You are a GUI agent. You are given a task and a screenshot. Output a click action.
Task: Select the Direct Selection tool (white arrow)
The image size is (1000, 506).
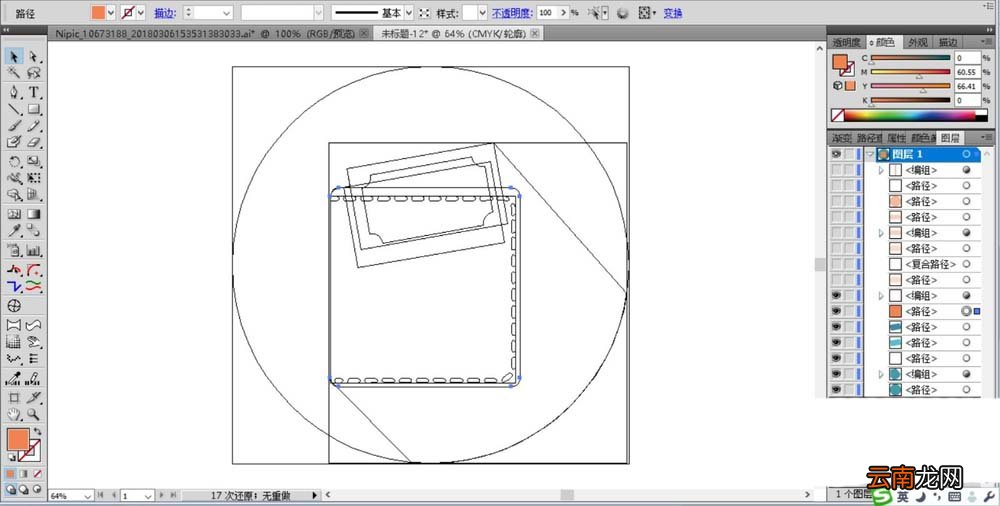[33, 57]
